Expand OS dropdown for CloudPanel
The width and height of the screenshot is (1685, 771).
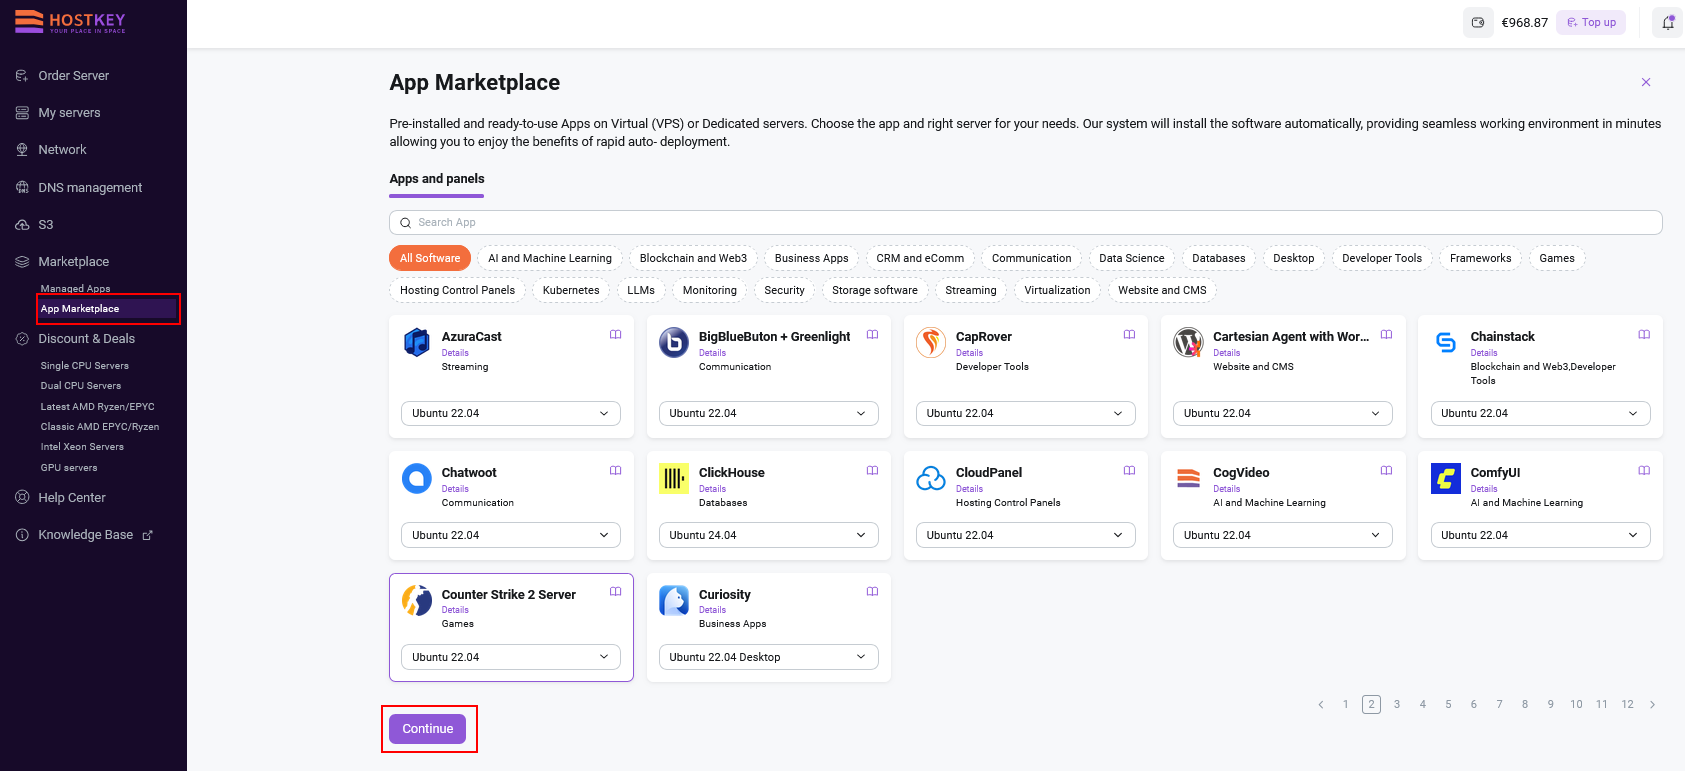pos(1025,536)
